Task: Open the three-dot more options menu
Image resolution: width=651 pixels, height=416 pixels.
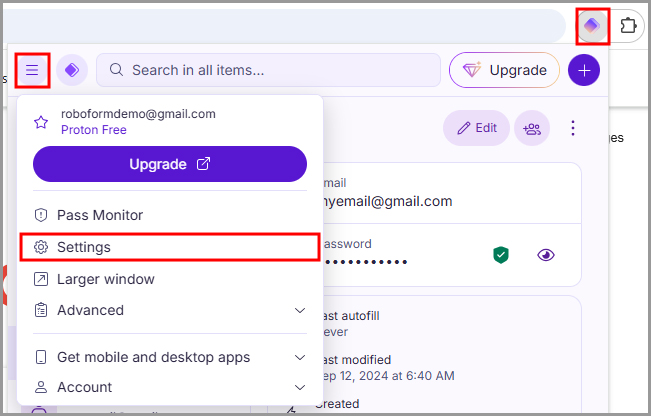Action: pyautogui.click(x=573, y=128)
